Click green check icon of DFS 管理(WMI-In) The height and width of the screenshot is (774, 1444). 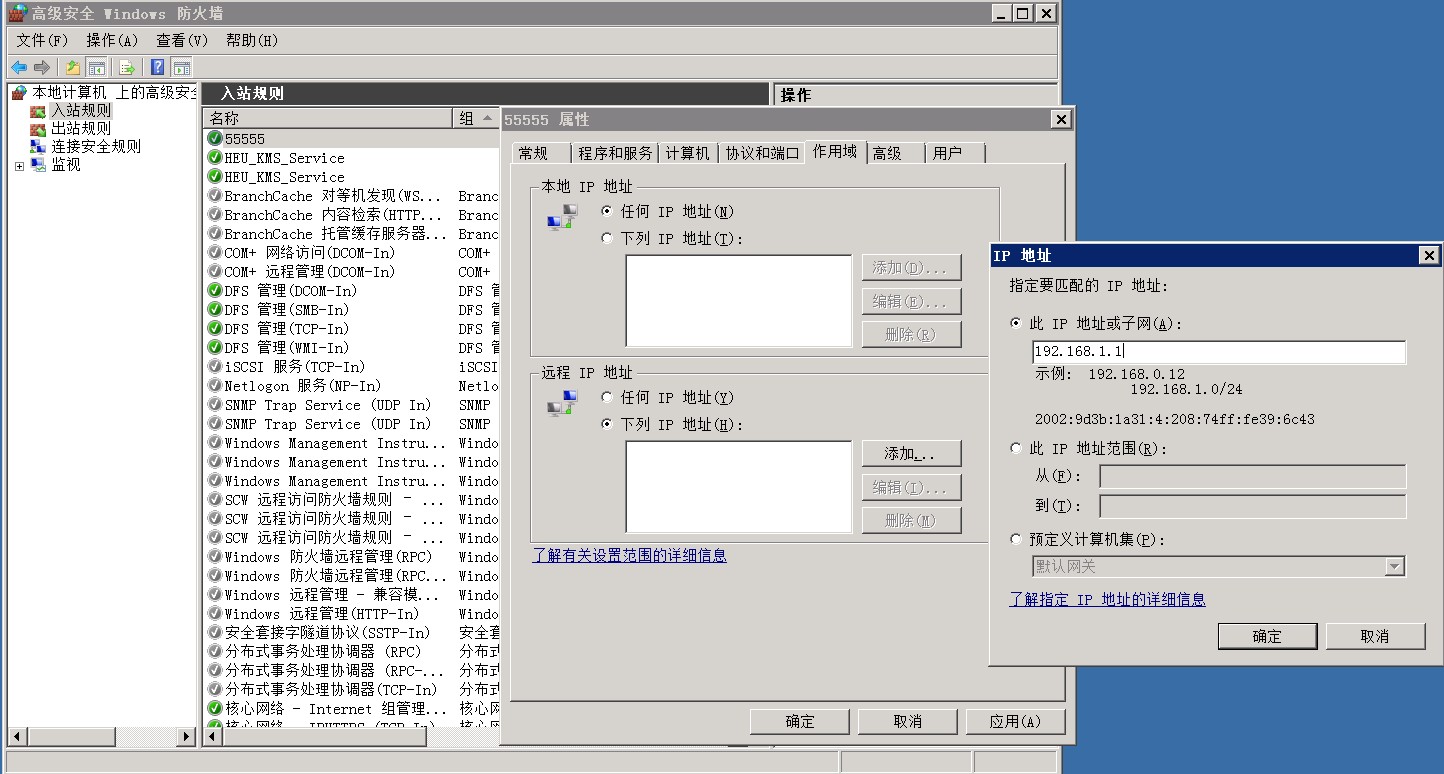click(215, 348)
